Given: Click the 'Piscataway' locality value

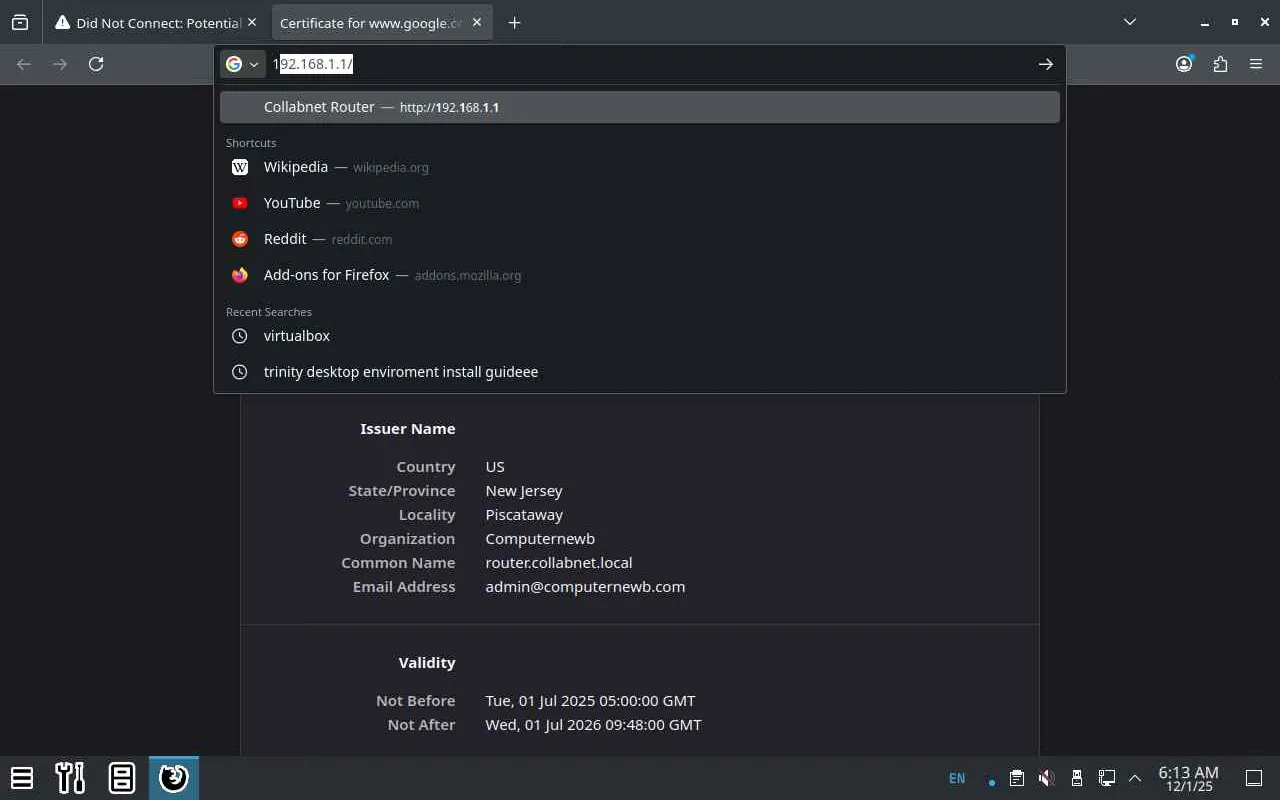Looking at the screenshot, I should (x=524, y=515).
